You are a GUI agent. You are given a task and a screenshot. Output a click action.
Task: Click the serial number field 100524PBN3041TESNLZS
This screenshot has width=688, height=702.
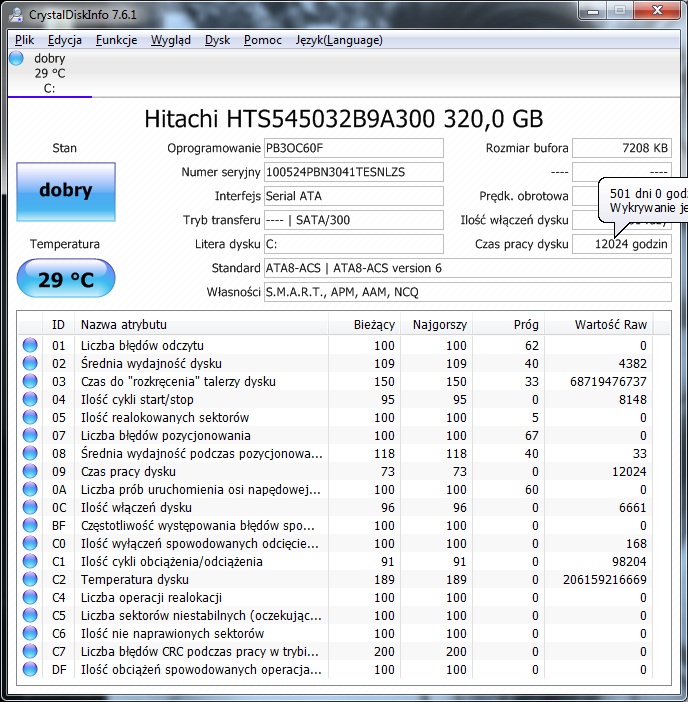tap(354, 172)
